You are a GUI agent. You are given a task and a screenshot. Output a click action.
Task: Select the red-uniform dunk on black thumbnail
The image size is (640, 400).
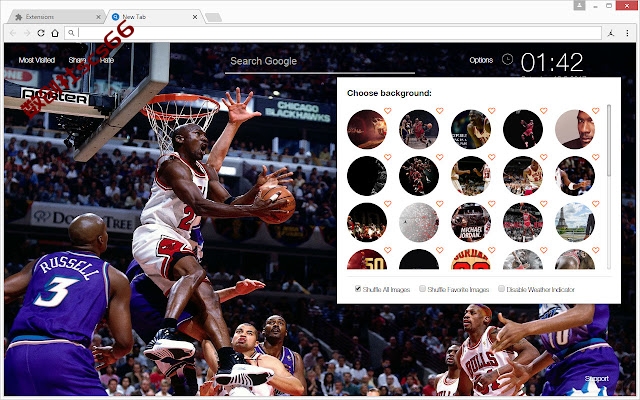(x=523, y=129)
